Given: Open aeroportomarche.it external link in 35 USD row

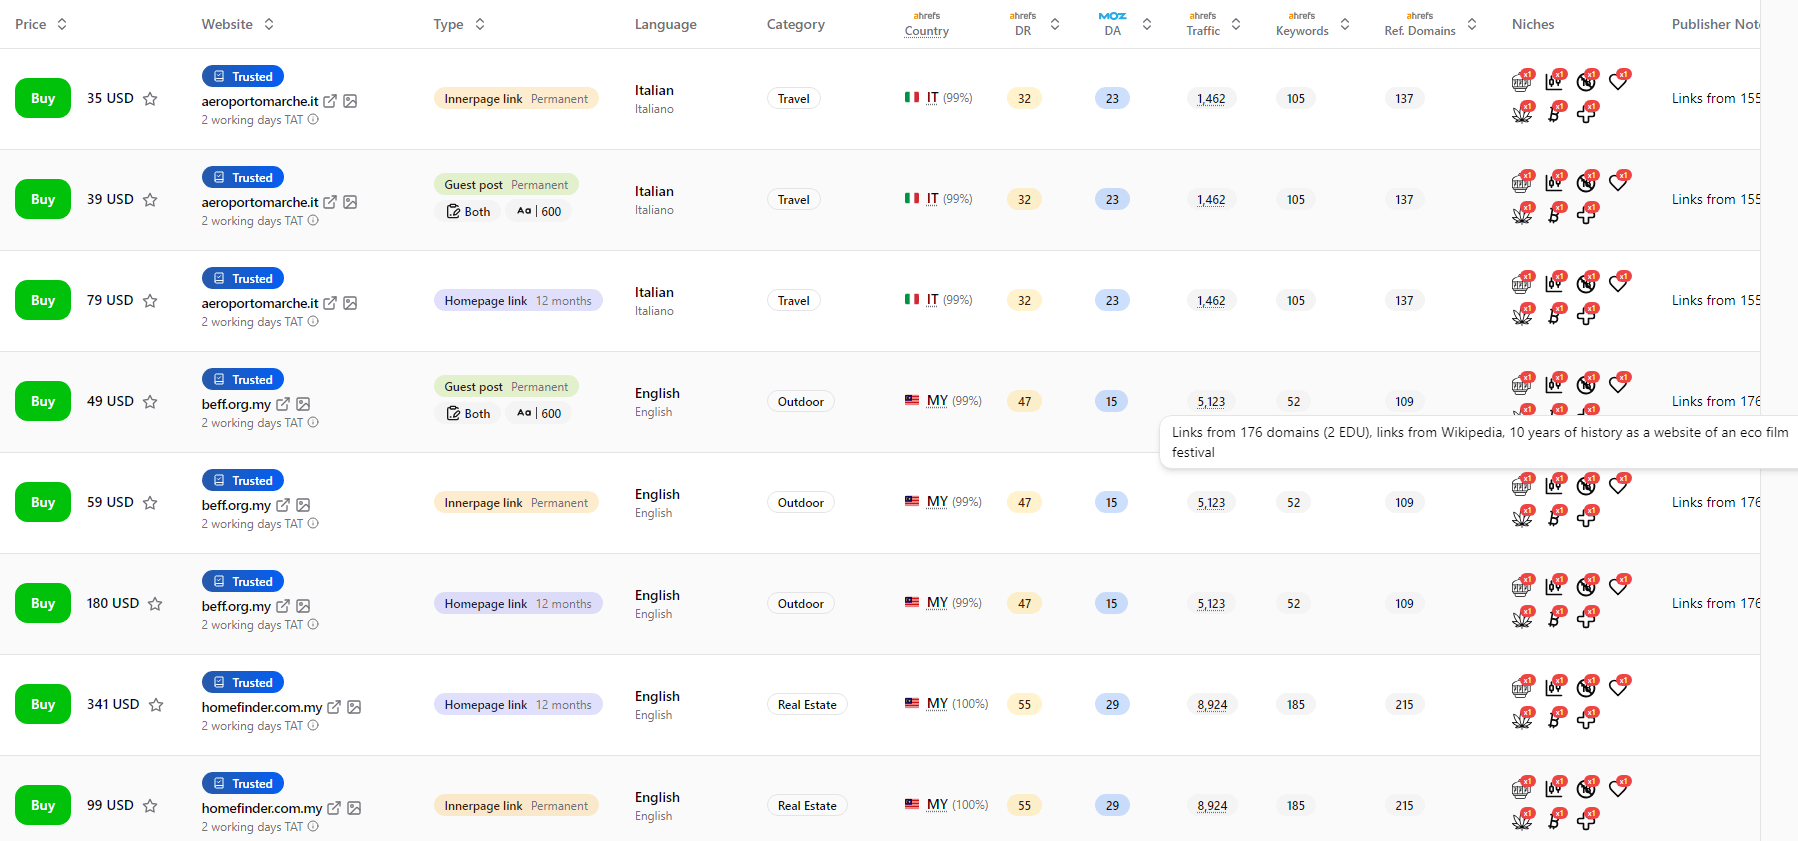Looking at the screenshot, I should [x=330, y=101].
